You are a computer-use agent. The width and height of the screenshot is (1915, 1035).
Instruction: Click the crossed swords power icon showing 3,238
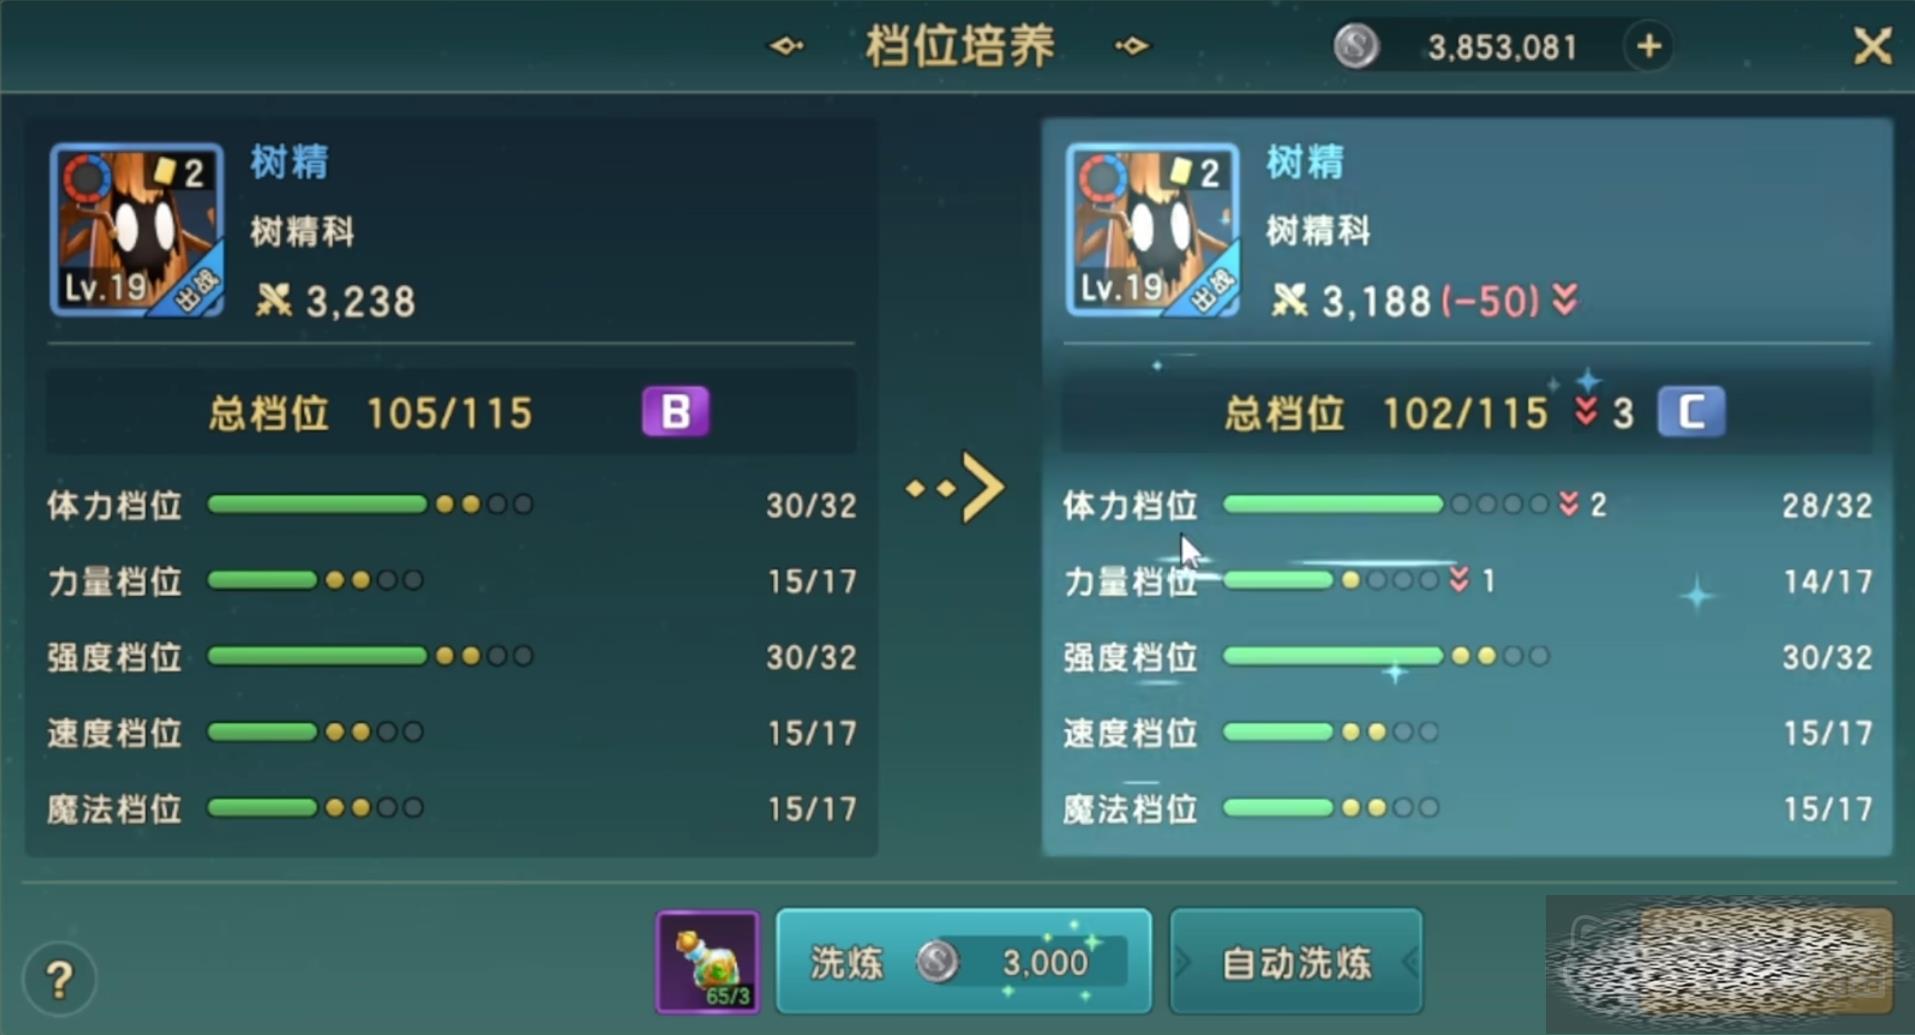click(x=273, y=300)
